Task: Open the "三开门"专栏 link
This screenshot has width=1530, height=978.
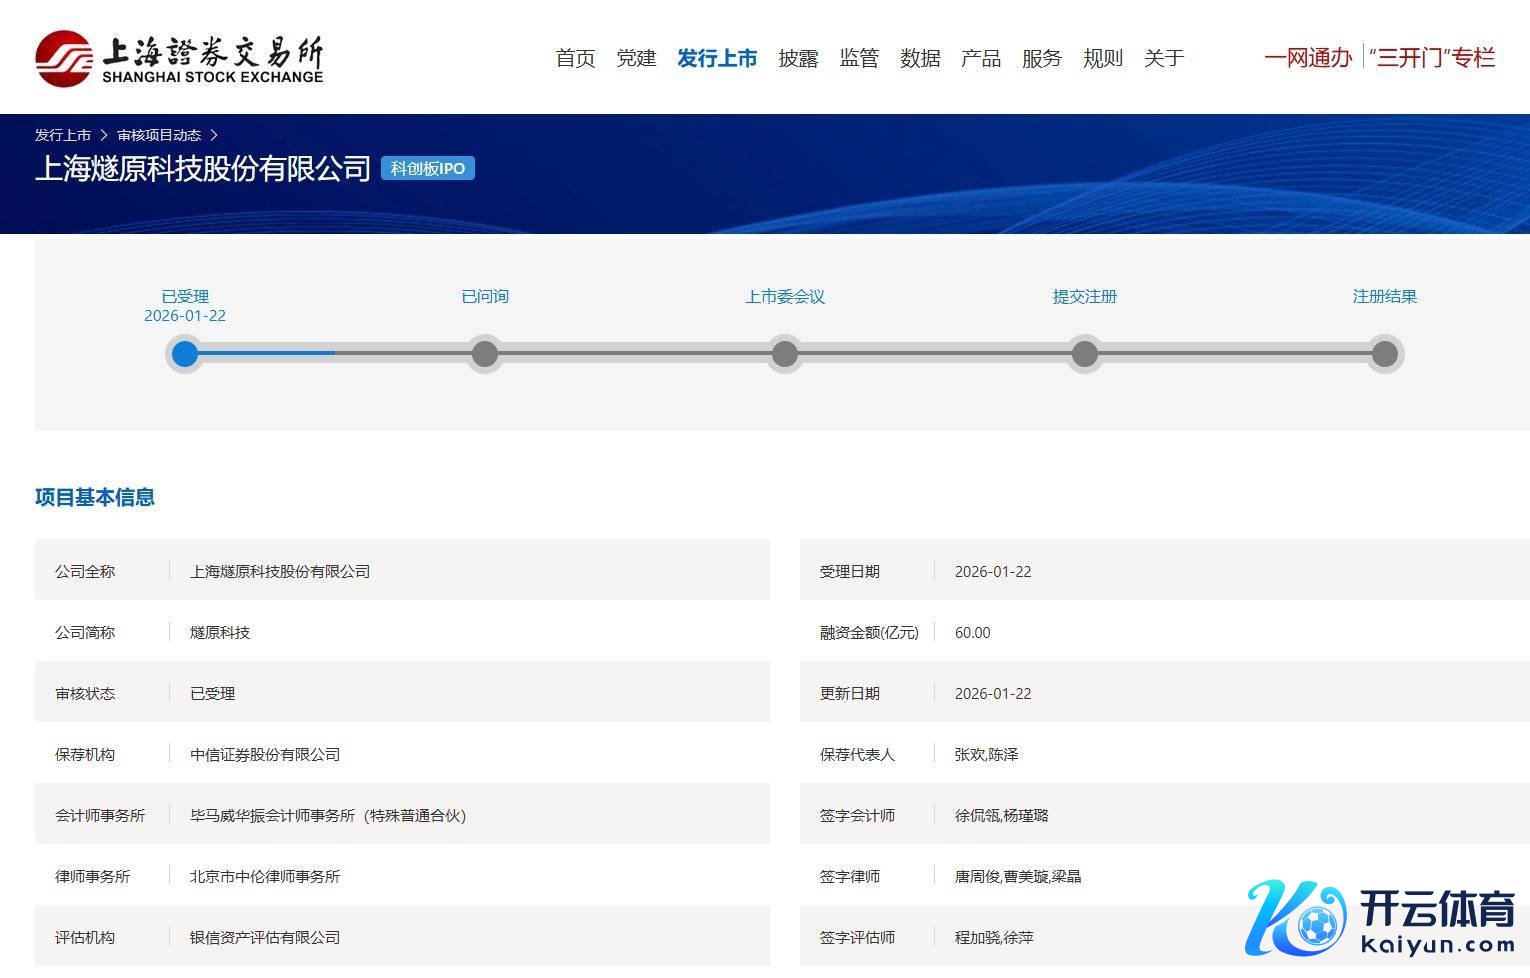Action: [x=1432, y=58]
